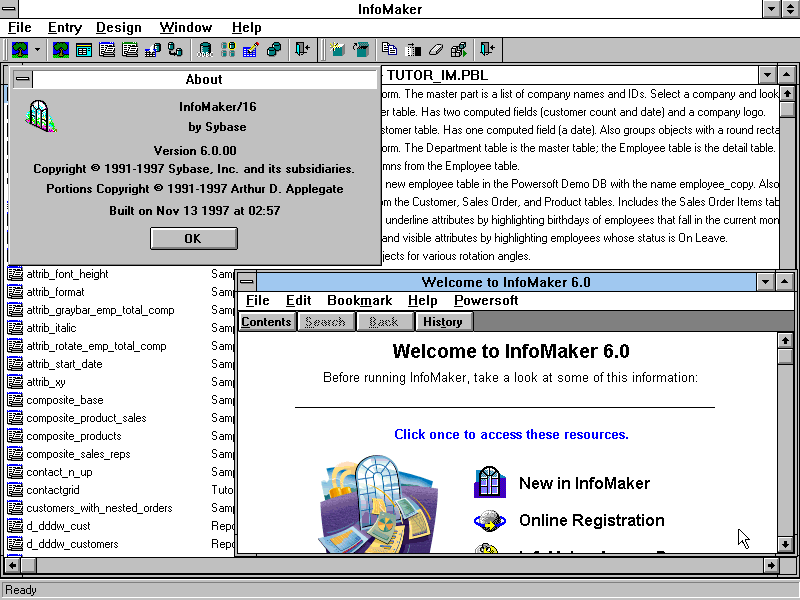The height and width of the screenshot is (600, 800).
Task: Select the composite_product_sales entry
Action: (x=86, y=418)
